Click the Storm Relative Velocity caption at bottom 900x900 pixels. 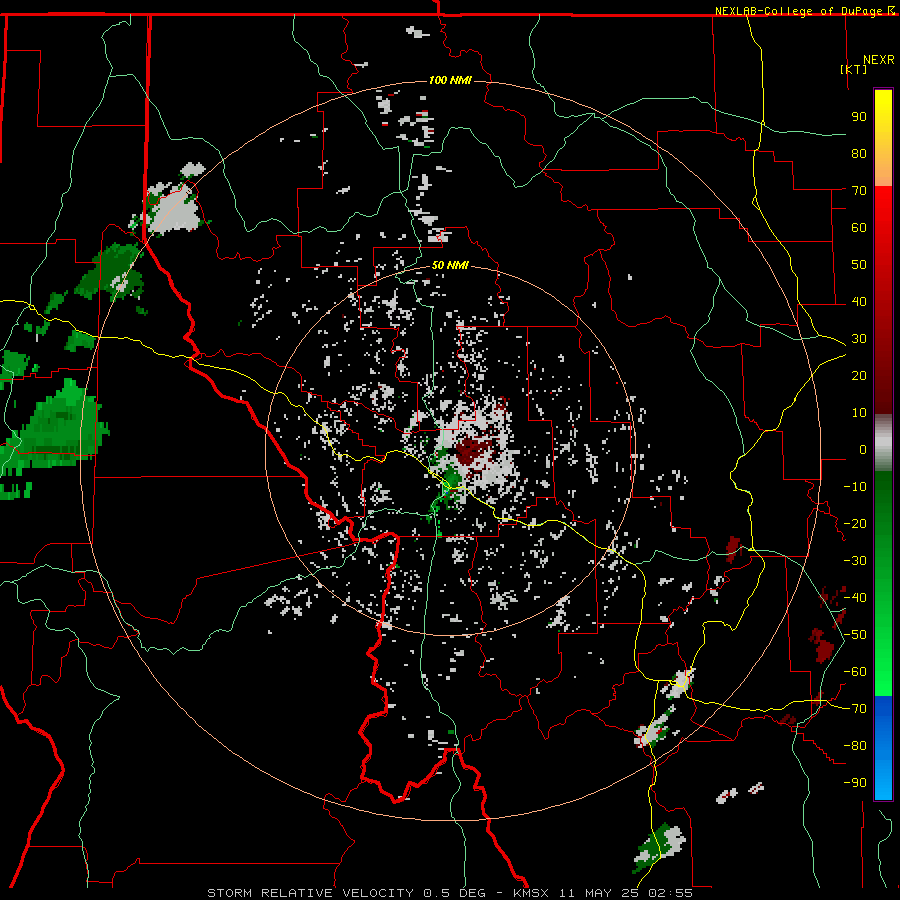tap(449, 893)
